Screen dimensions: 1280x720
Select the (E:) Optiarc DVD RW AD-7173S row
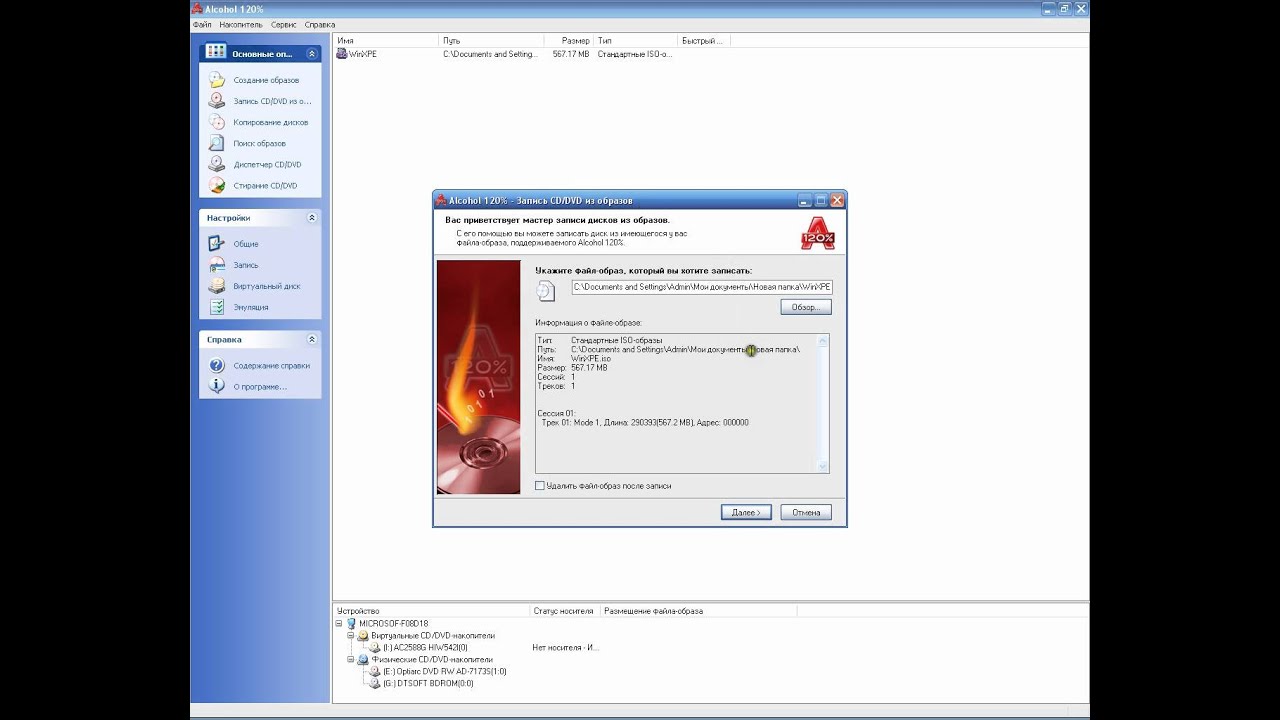click(444, 671)
